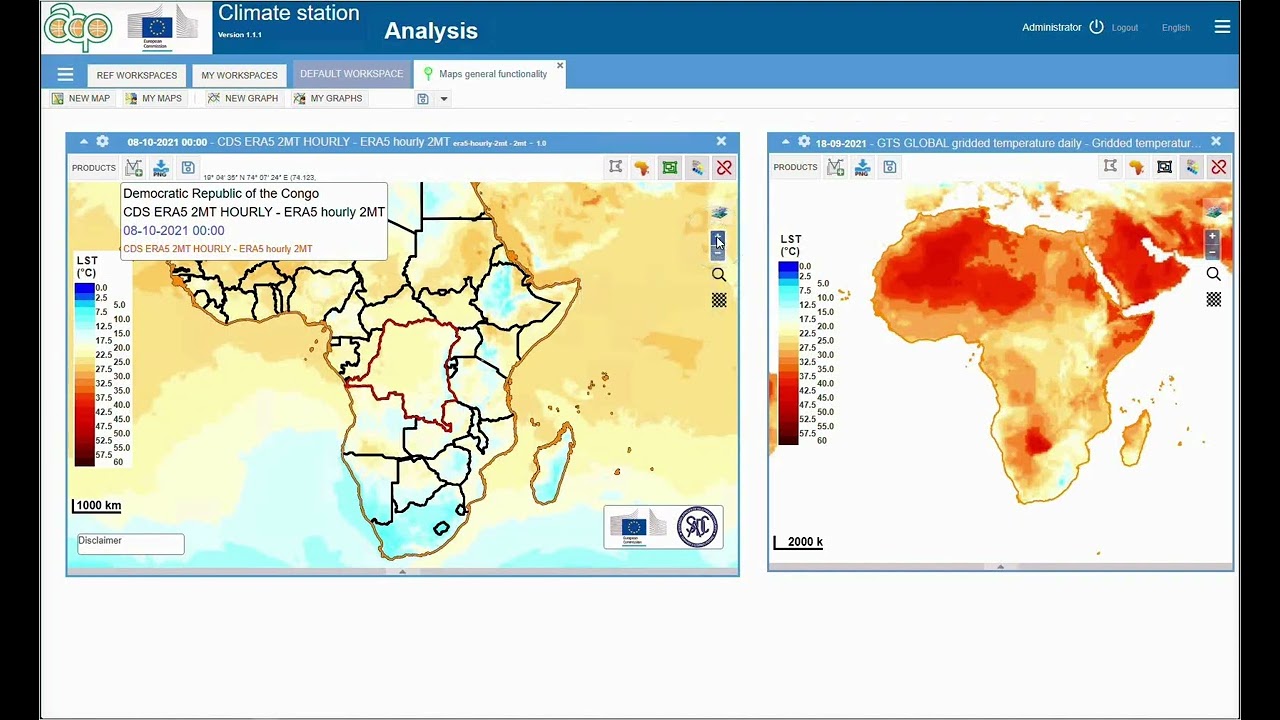This screenshot has width=1280, height=720.
Task: Click magnifier zoom tool in GTS map
Action: 1213,274
